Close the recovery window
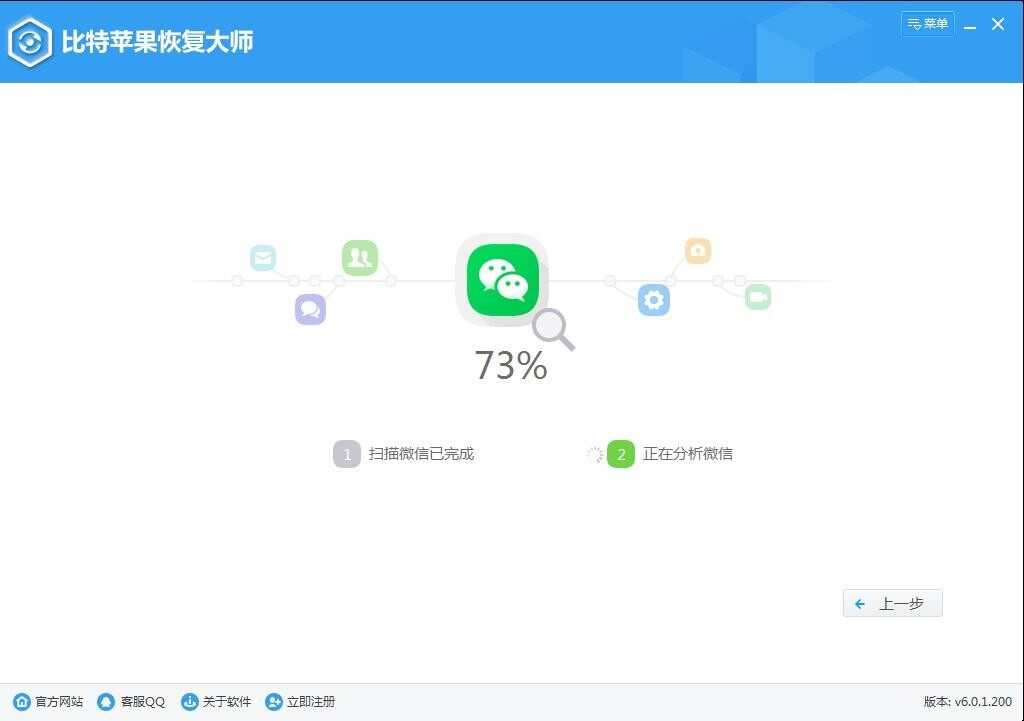The width and height of the screenshot is (1024, 721). pos(998,24)
